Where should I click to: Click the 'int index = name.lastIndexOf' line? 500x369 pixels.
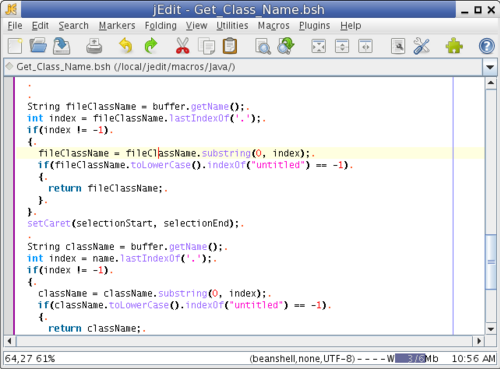[122, 258]
